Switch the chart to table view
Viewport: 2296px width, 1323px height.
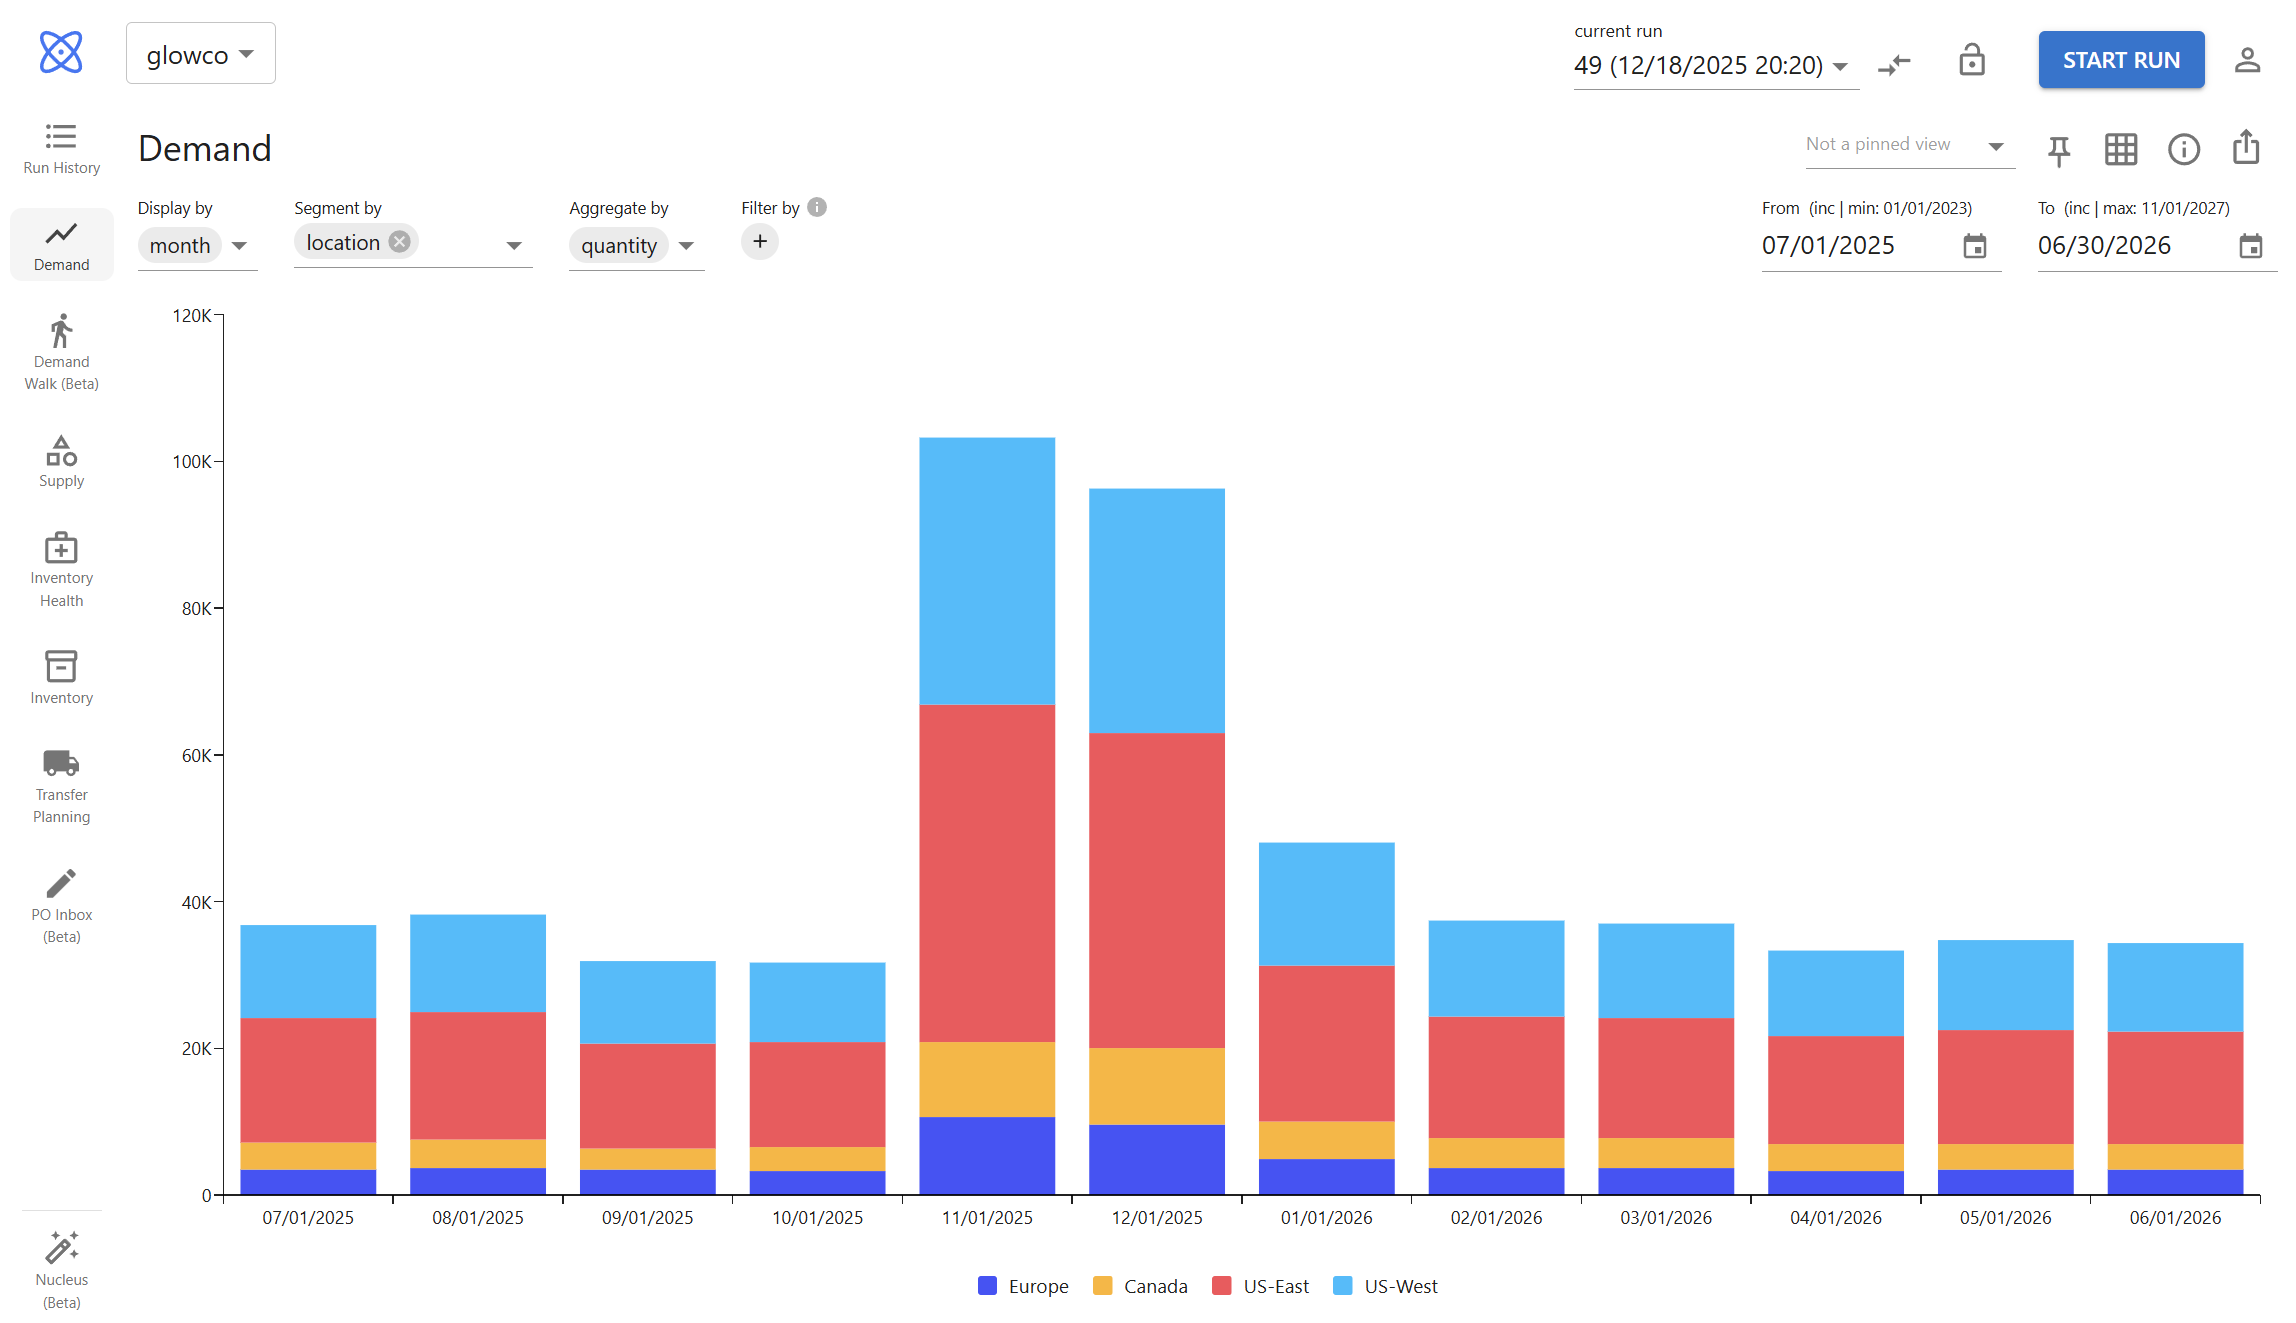pos(2121,149)
